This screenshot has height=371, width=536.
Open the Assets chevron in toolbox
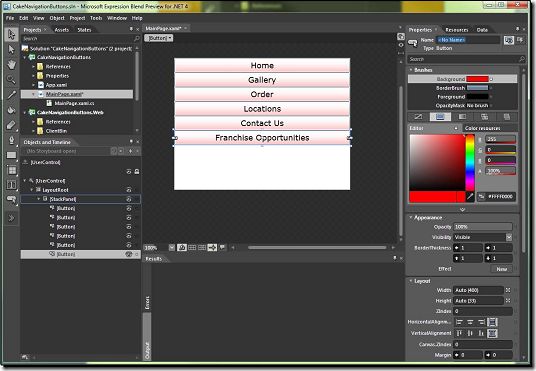11,218
